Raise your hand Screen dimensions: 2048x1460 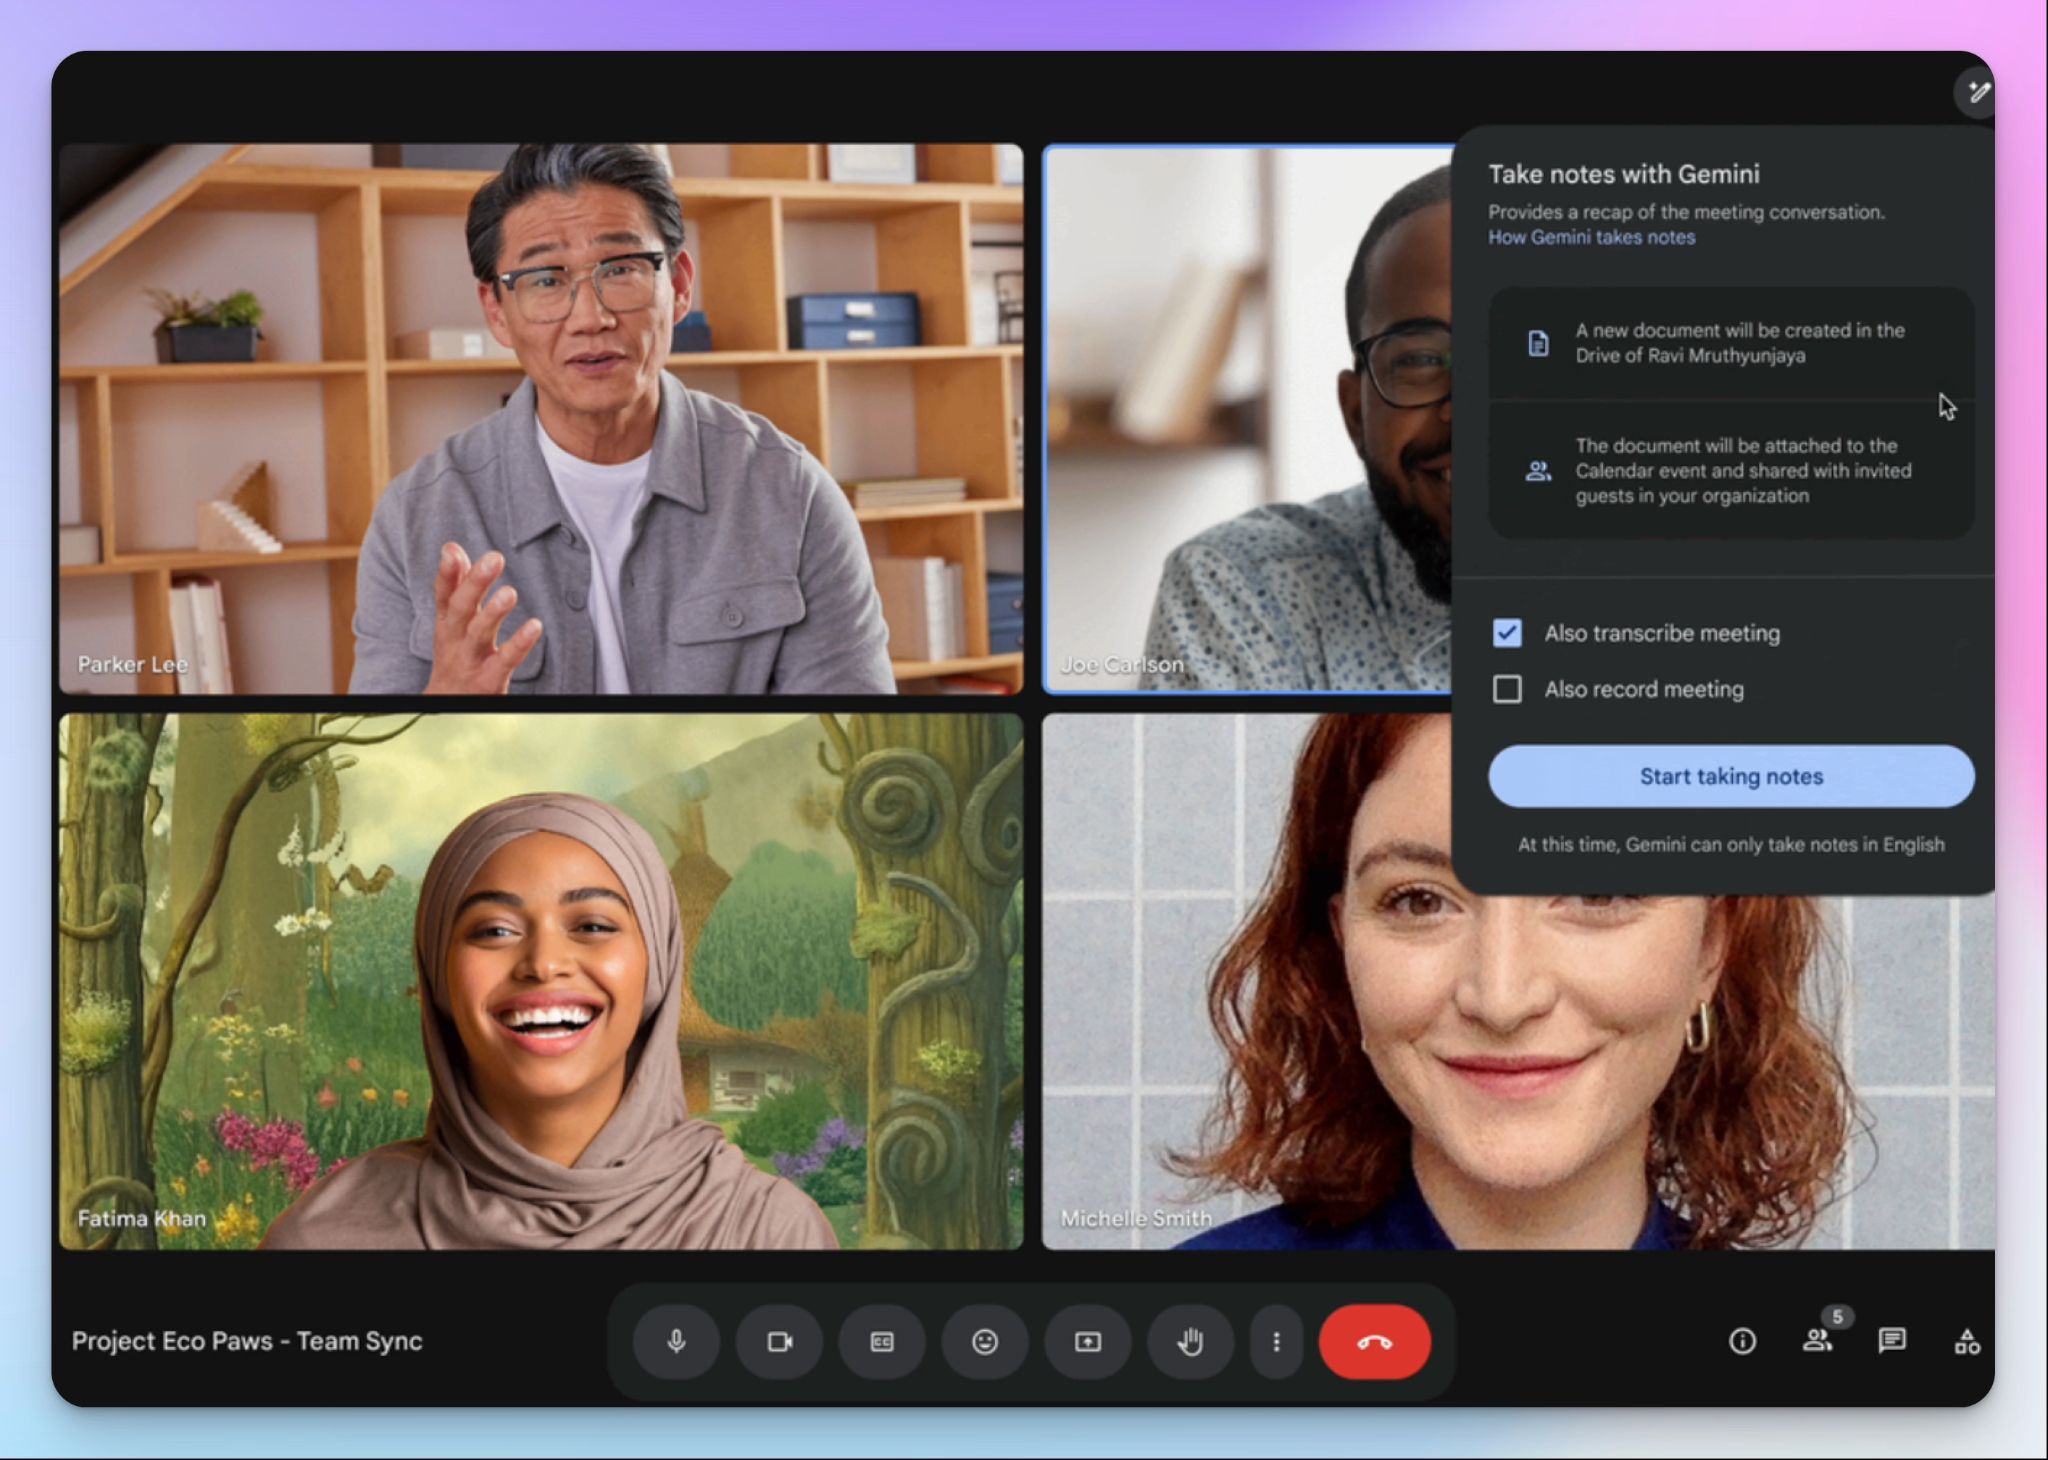(x=1190, y=1341)
